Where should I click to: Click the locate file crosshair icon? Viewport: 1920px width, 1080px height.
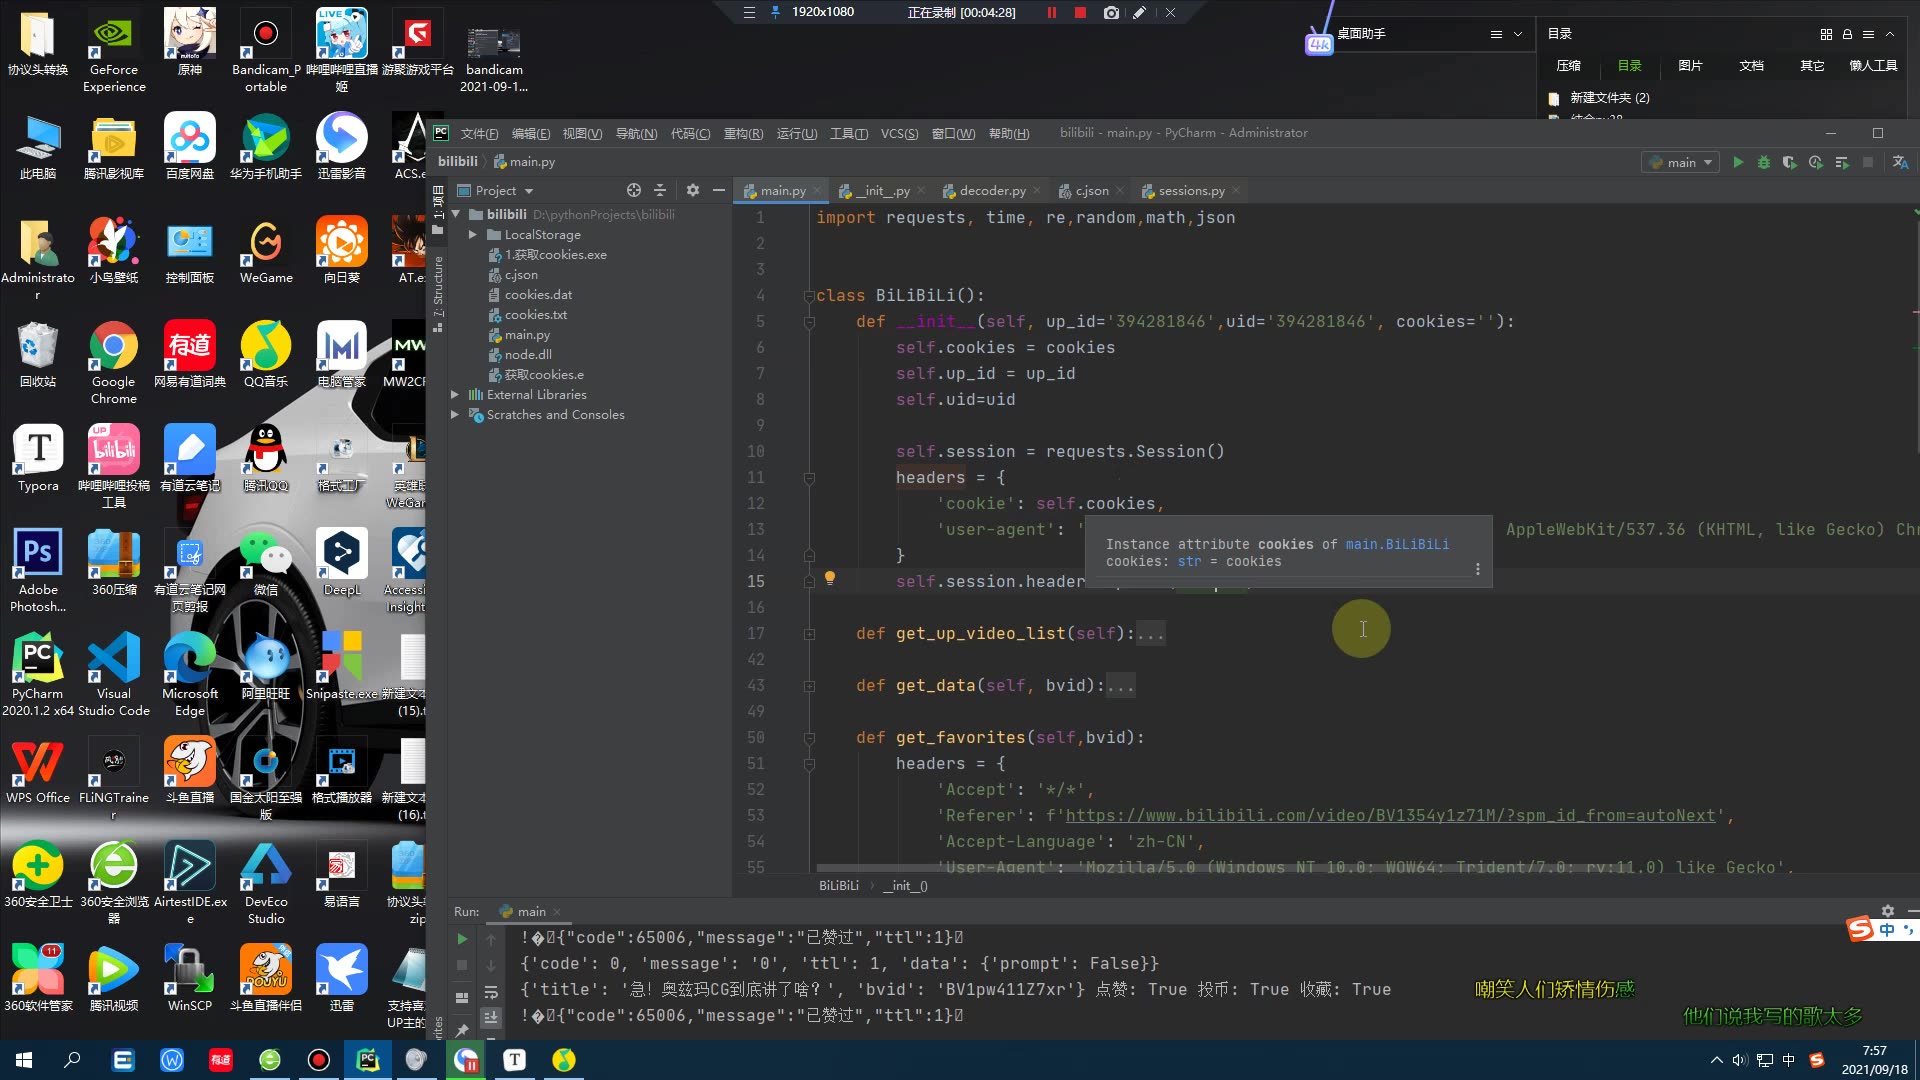pos(633,190)
